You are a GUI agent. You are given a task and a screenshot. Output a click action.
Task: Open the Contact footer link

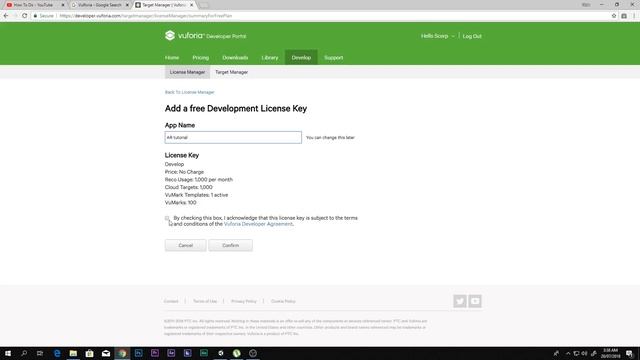click(171, 301)
